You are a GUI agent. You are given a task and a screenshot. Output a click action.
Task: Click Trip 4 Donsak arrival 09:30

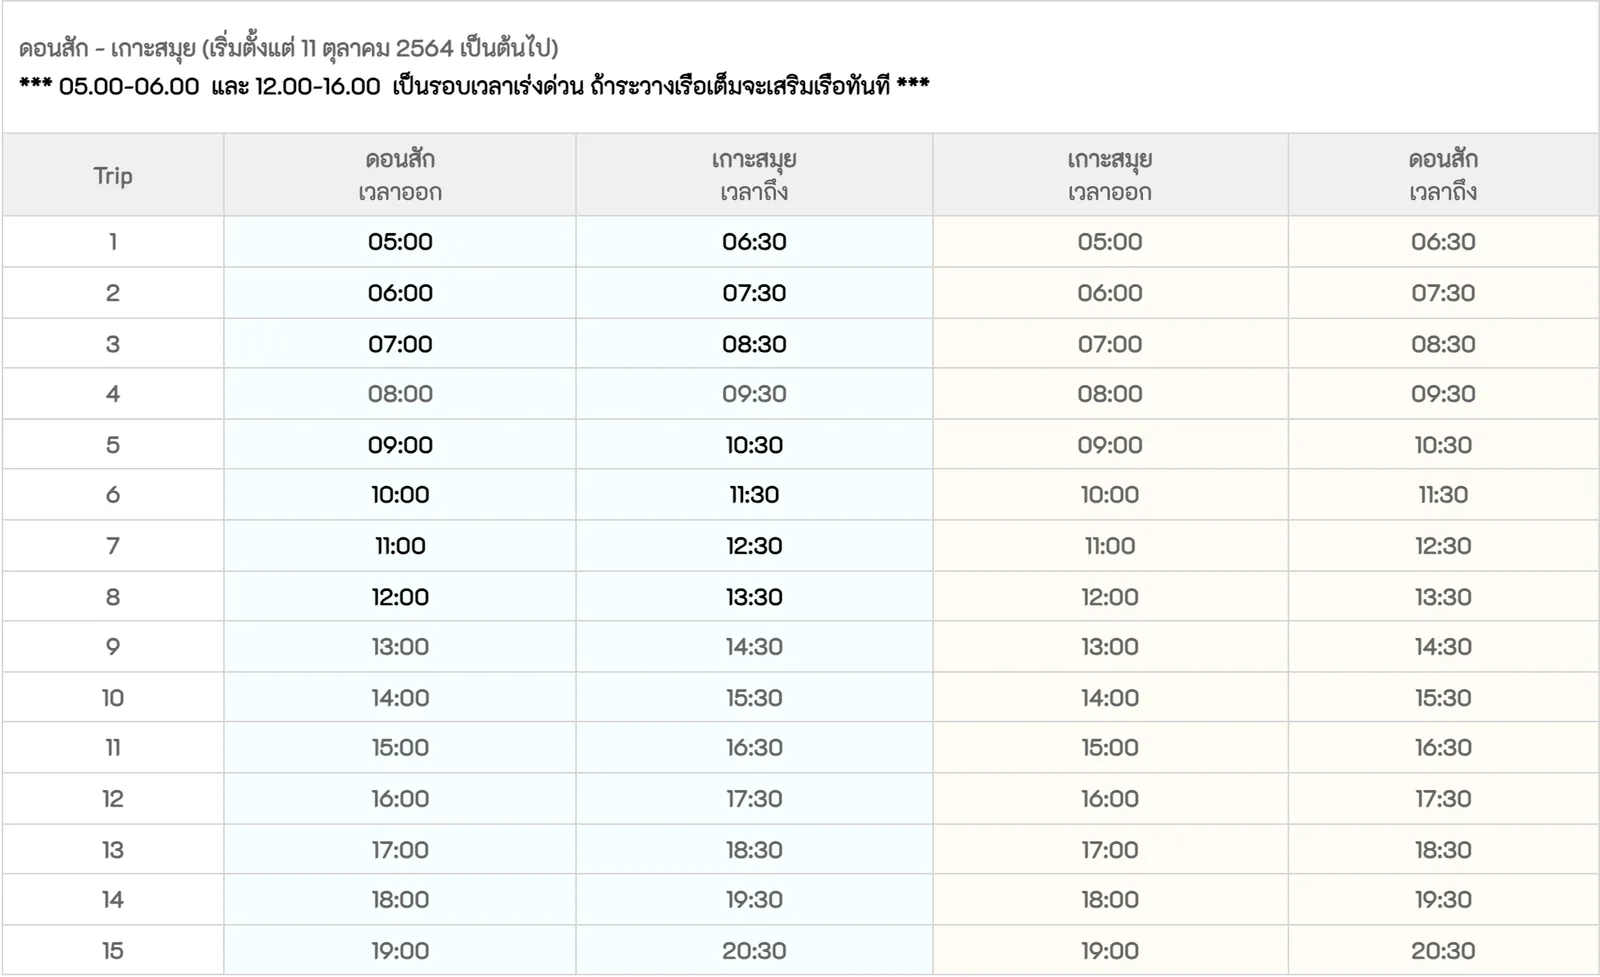(1443, 394)
